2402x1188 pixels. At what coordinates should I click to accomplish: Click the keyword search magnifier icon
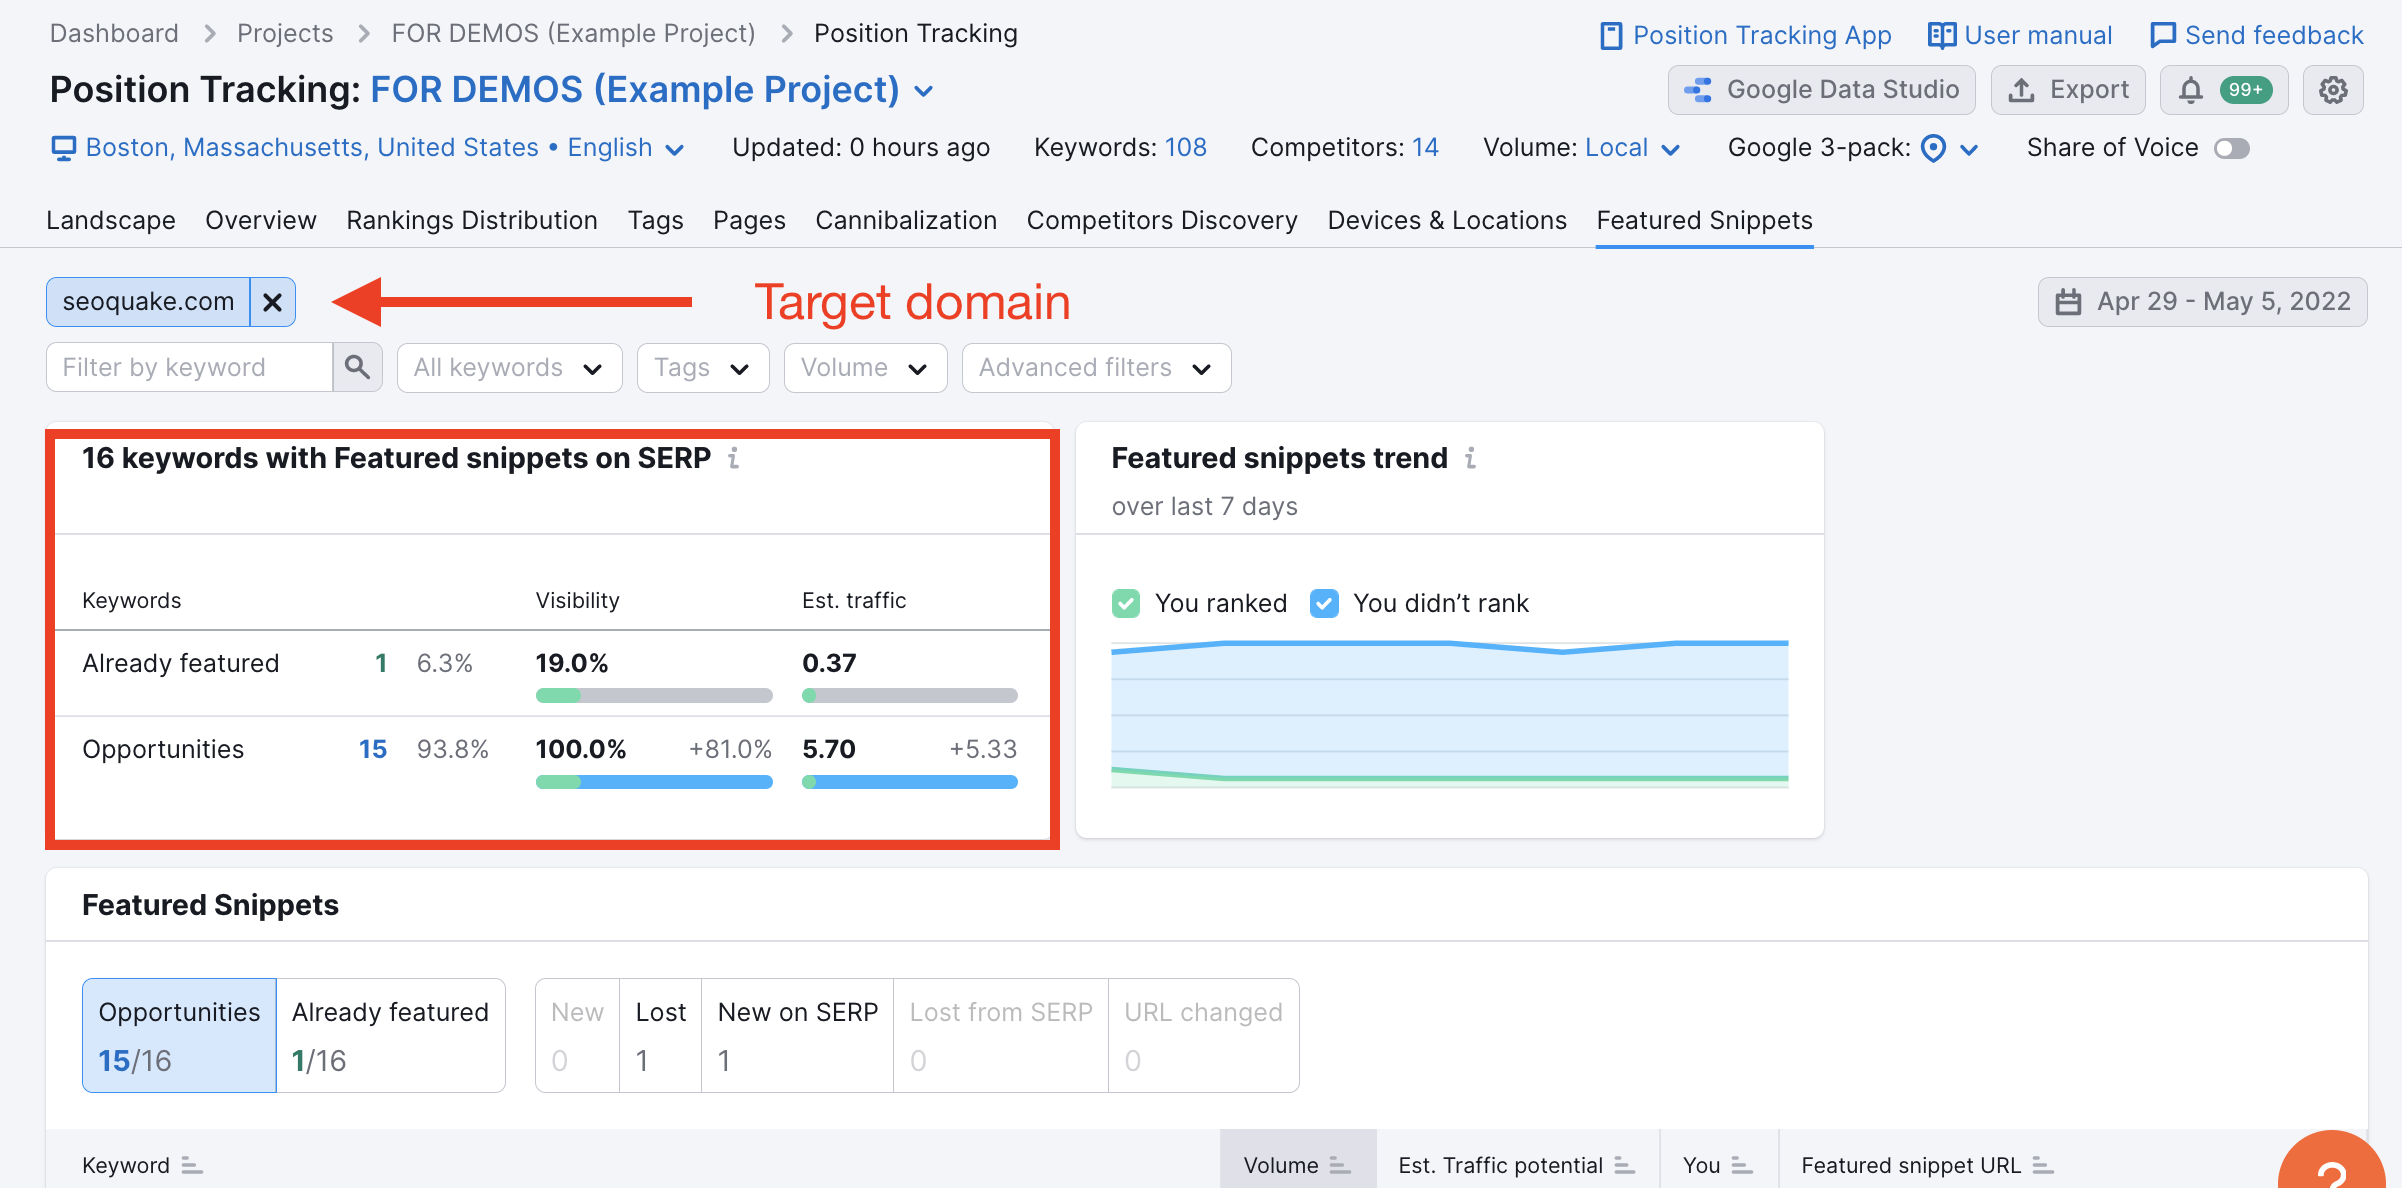(358, 368)
